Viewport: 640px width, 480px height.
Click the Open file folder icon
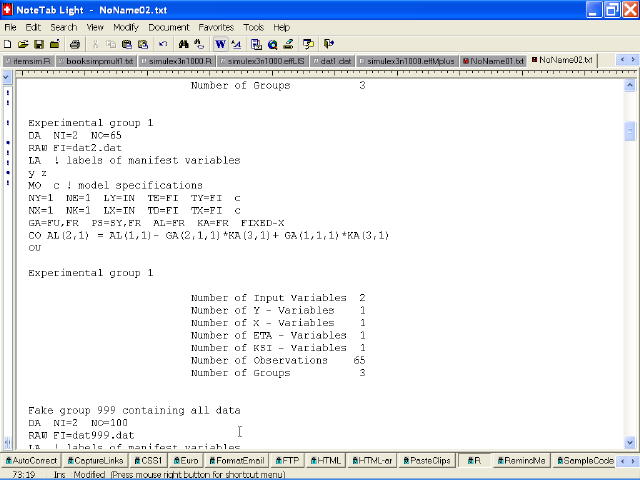click(x=23, y=44)
